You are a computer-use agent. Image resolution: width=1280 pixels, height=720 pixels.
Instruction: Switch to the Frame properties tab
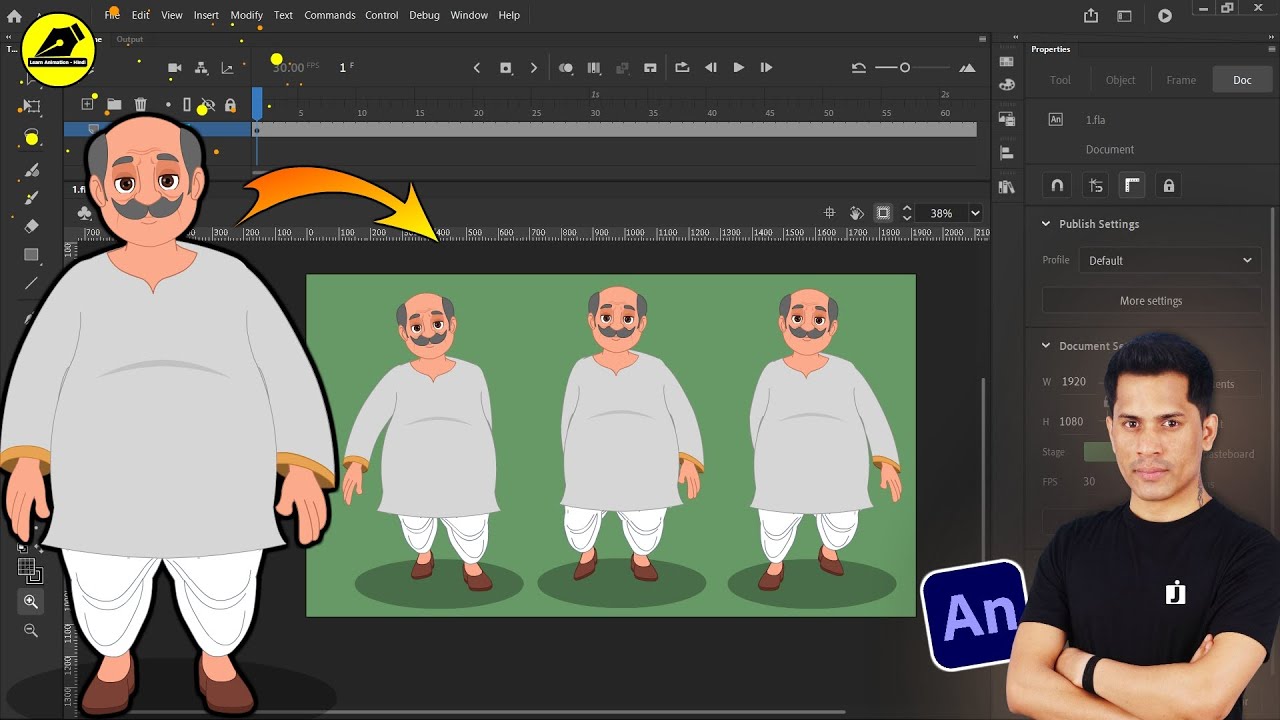[1181, 80]
